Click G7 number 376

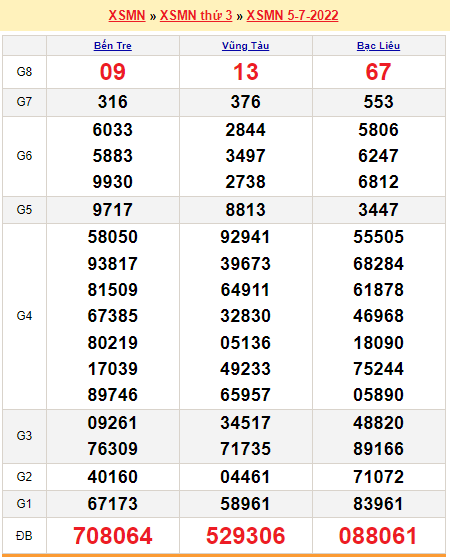click(x=245, y=102)
